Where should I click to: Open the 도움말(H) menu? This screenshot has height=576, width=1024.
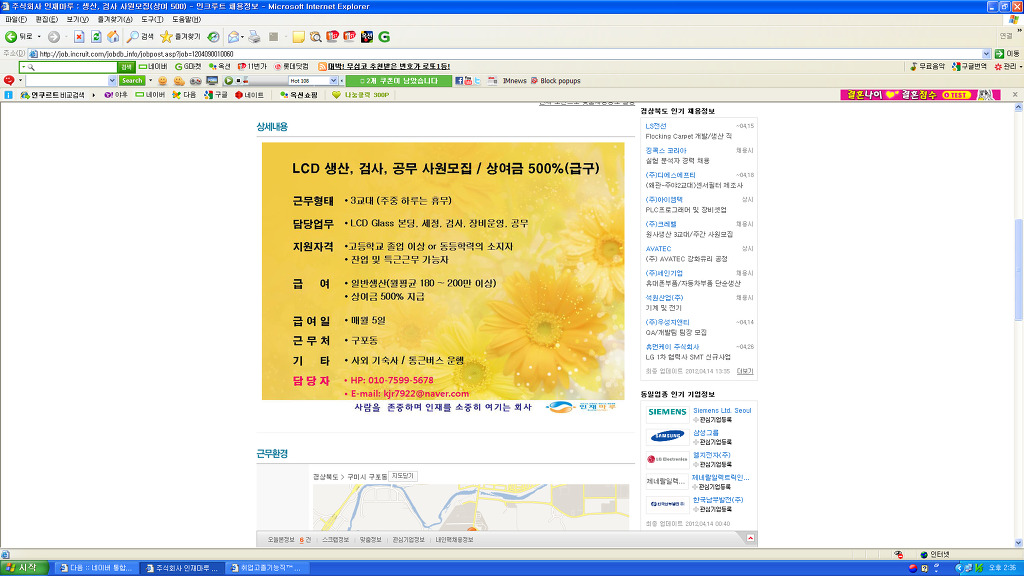tap(187, 20)
